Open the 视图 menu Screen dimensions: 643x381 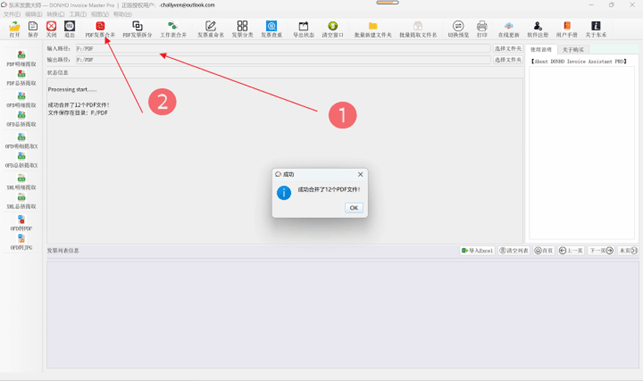click(100, 14)
